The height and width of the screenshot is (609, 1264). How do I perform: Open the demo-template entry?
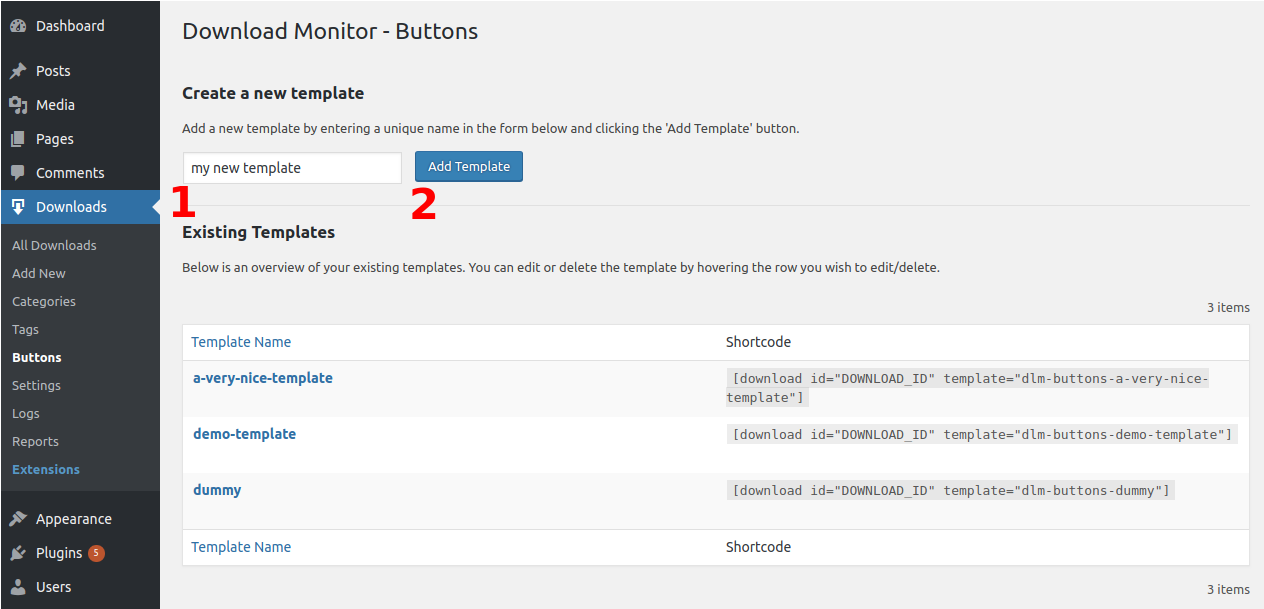point(245,434)
